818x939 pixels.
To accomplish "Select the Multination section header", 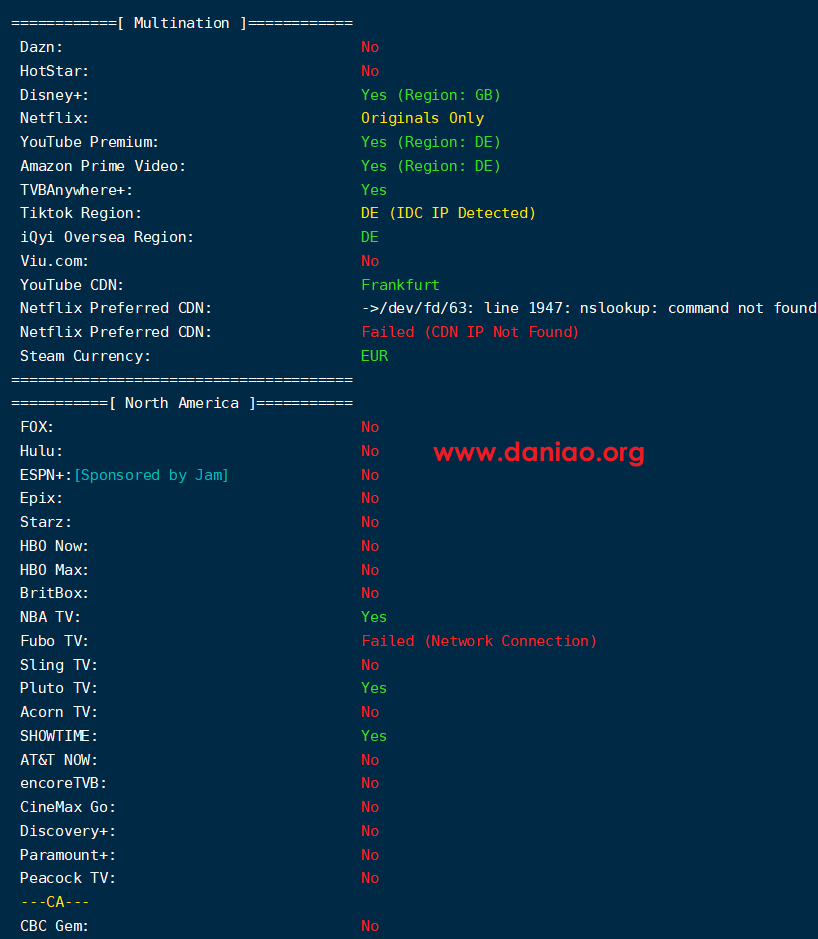I will (x=182, y=23).
